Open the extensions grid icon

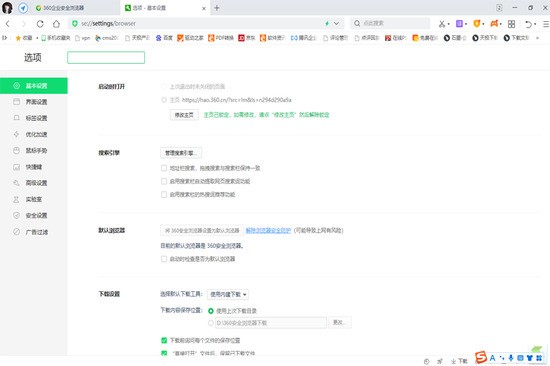click(511, 24)
